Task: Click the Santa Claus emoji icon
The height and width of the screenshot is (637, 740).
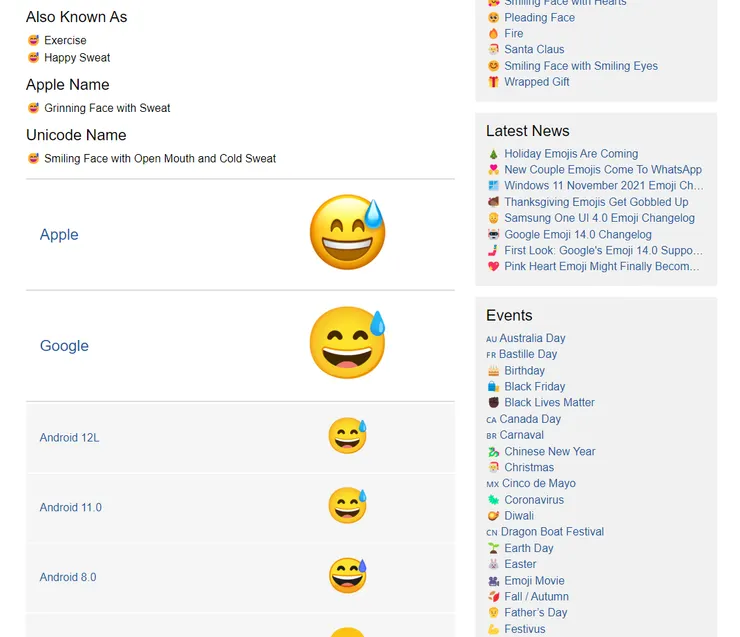Action: point(493,50)
